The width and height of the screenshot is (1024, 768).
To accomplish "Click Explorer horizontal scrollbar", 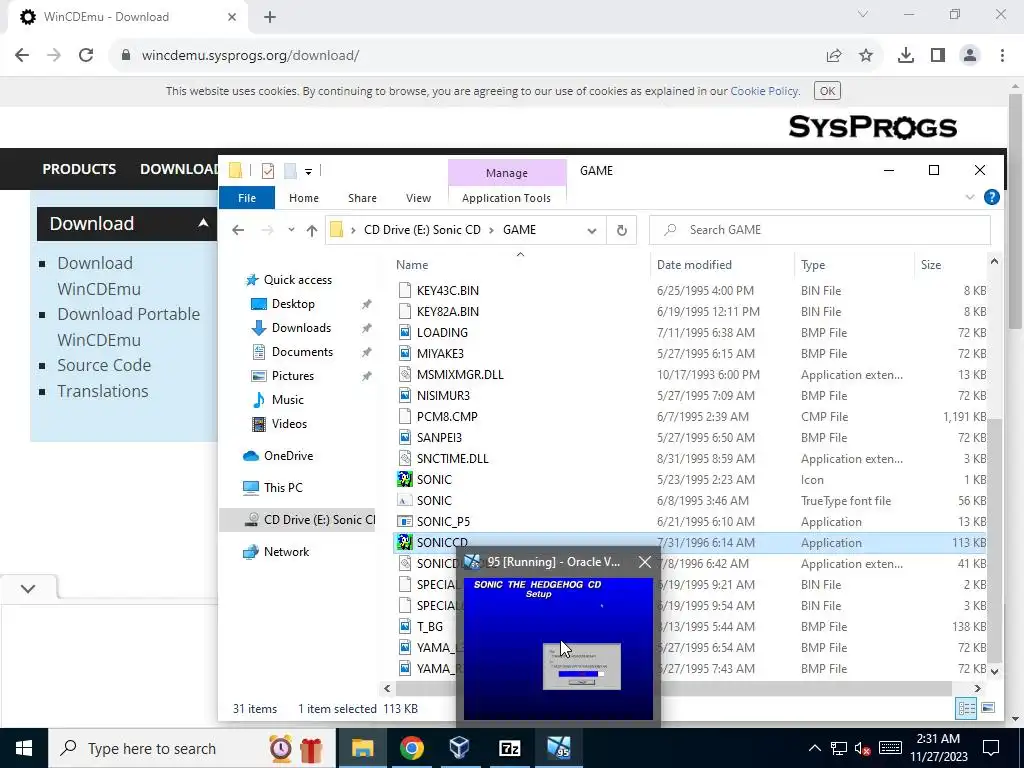I will [673, 688].
